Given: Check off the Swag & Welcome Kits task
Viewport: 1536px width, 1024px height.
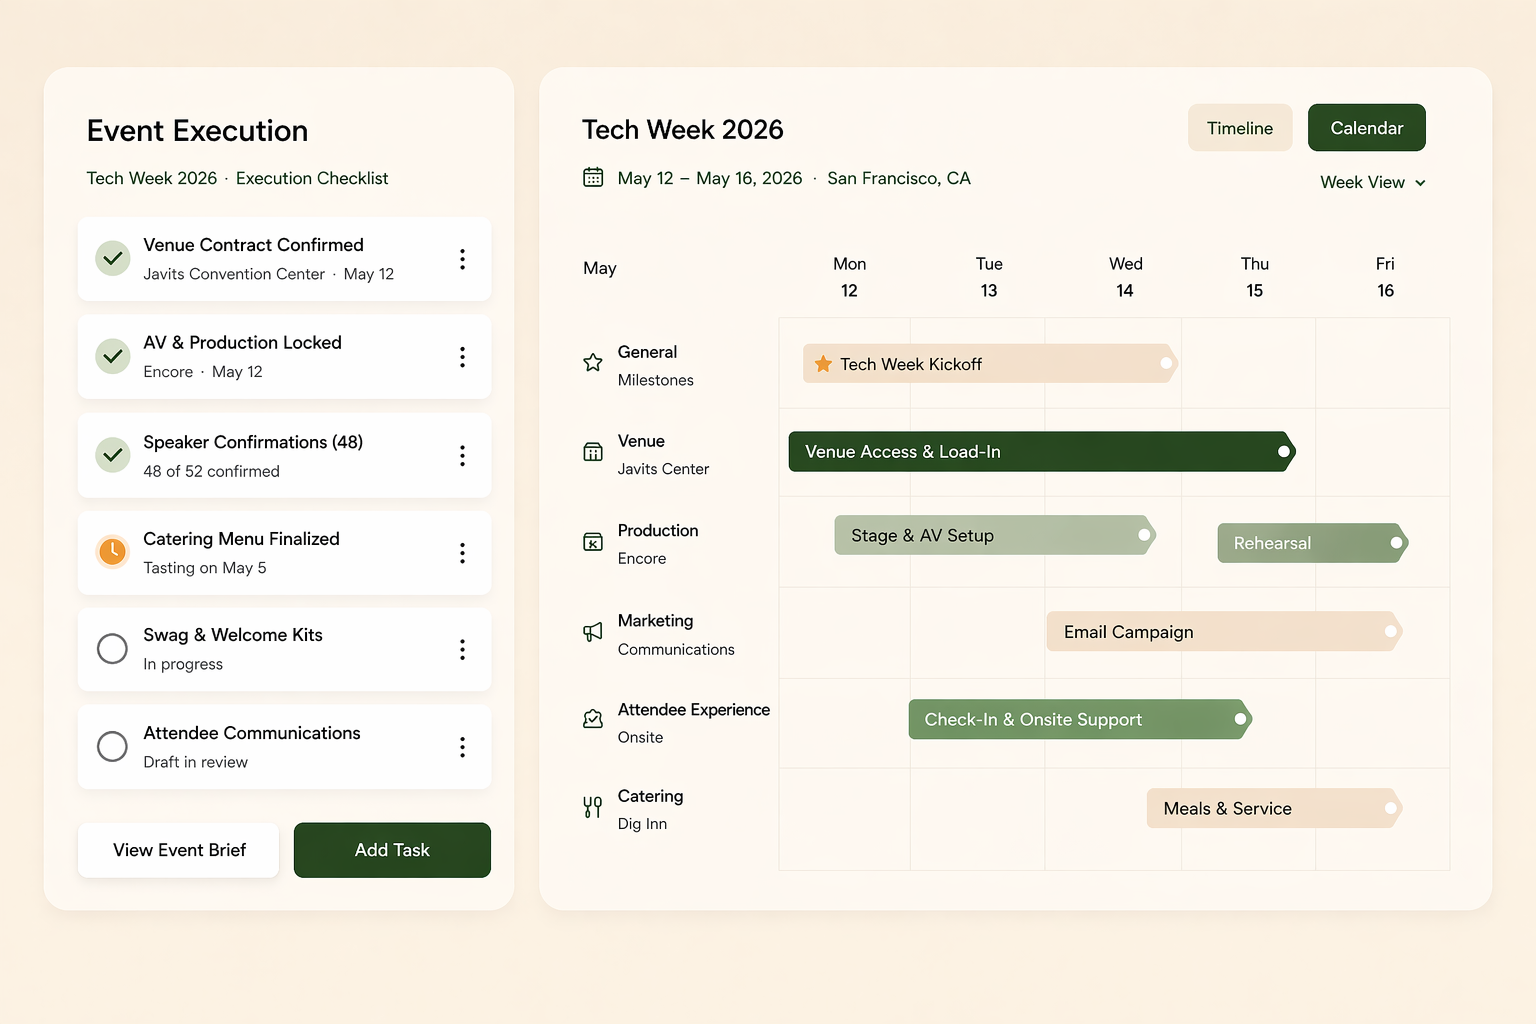Looking at the screenshot, I should click(x=112, y=648).
